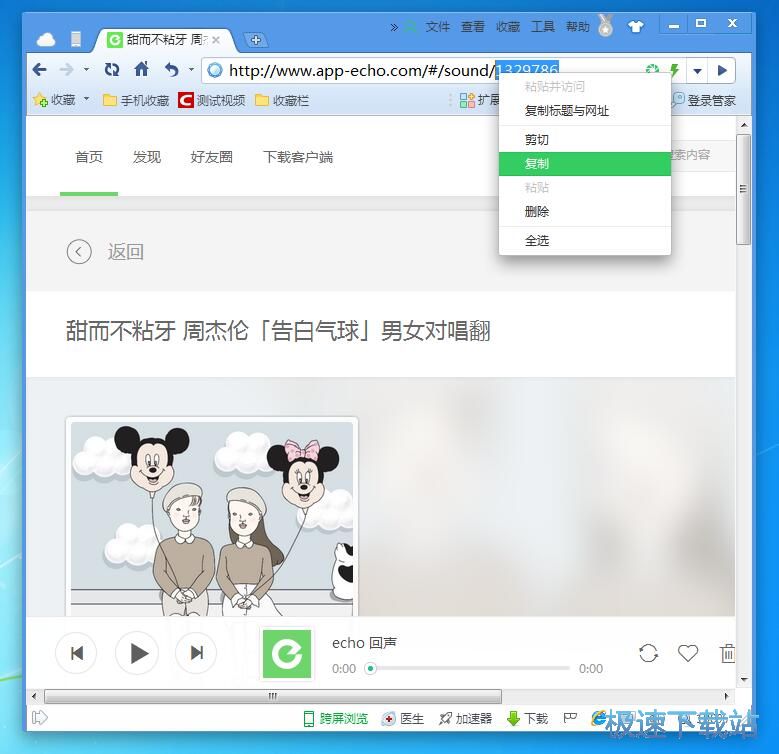Click the 收藏 star bookmark button
779x754 pixels.
(x=55, y=100)
